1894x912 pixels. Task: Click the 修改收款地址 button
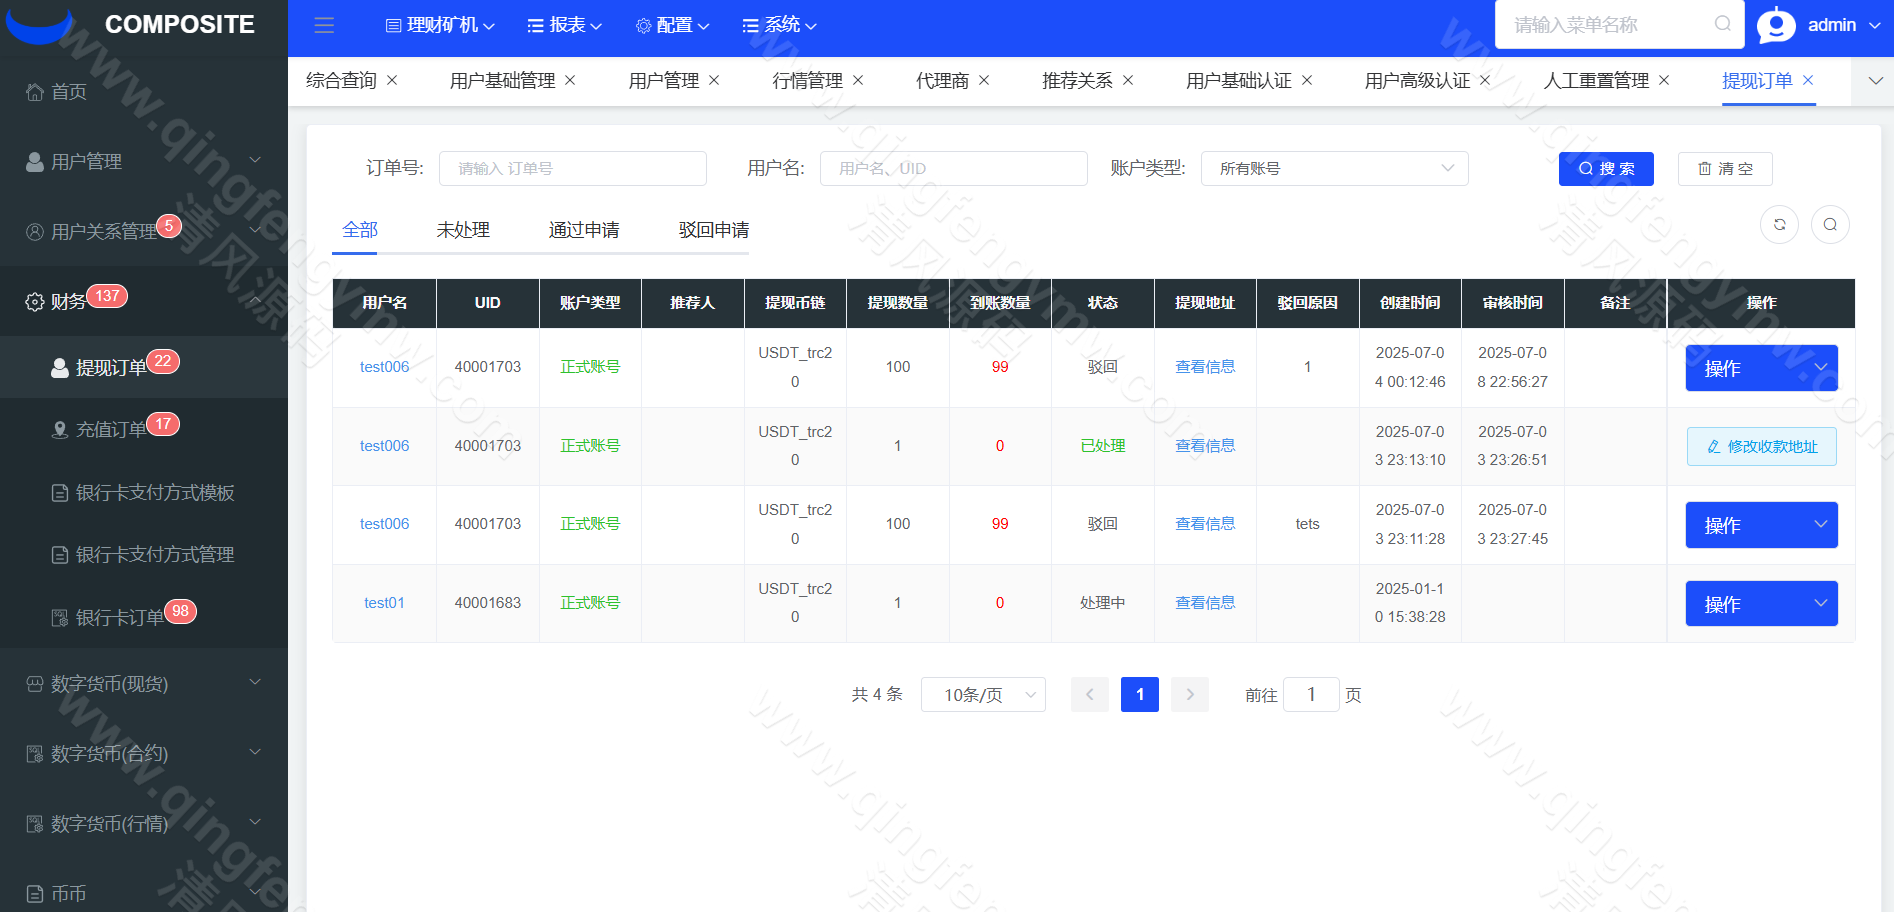click(x=1761, y=446)
